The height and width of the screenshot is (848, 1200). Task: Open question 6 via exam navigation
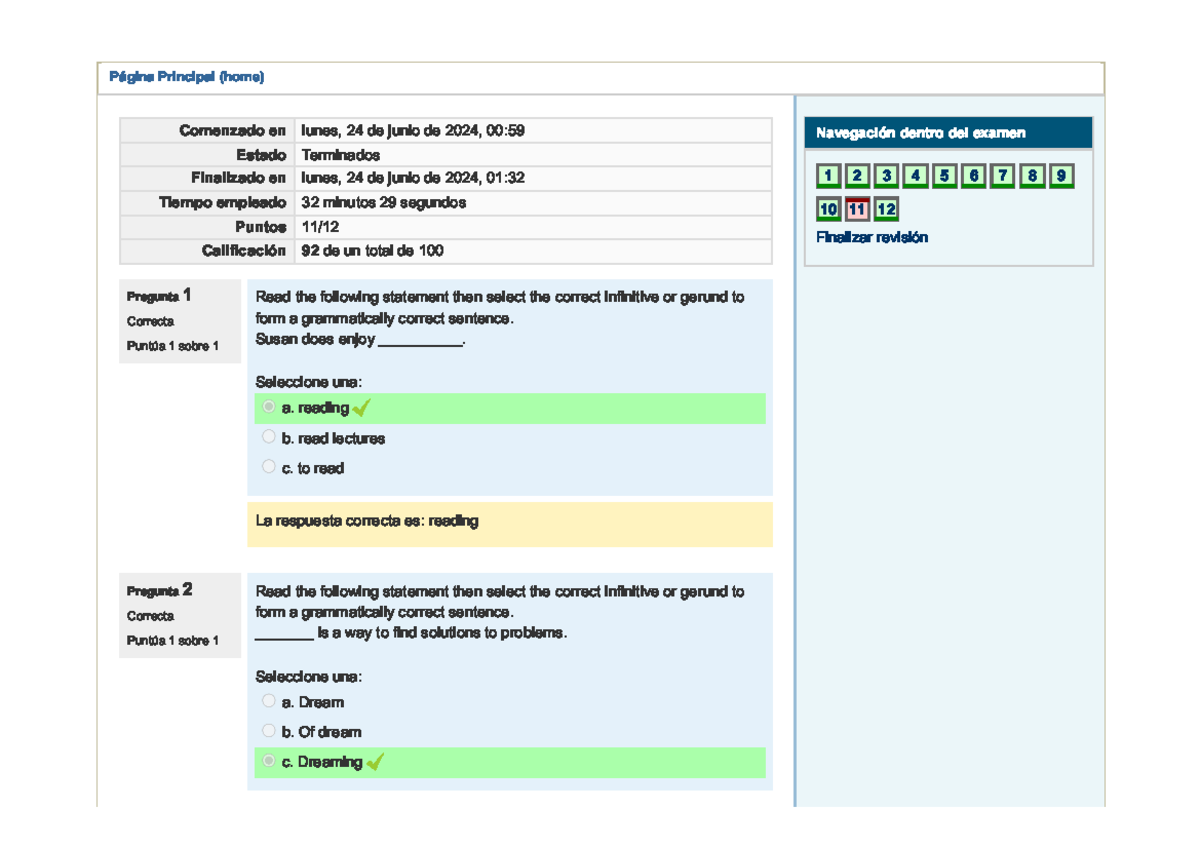click(972, 175)
